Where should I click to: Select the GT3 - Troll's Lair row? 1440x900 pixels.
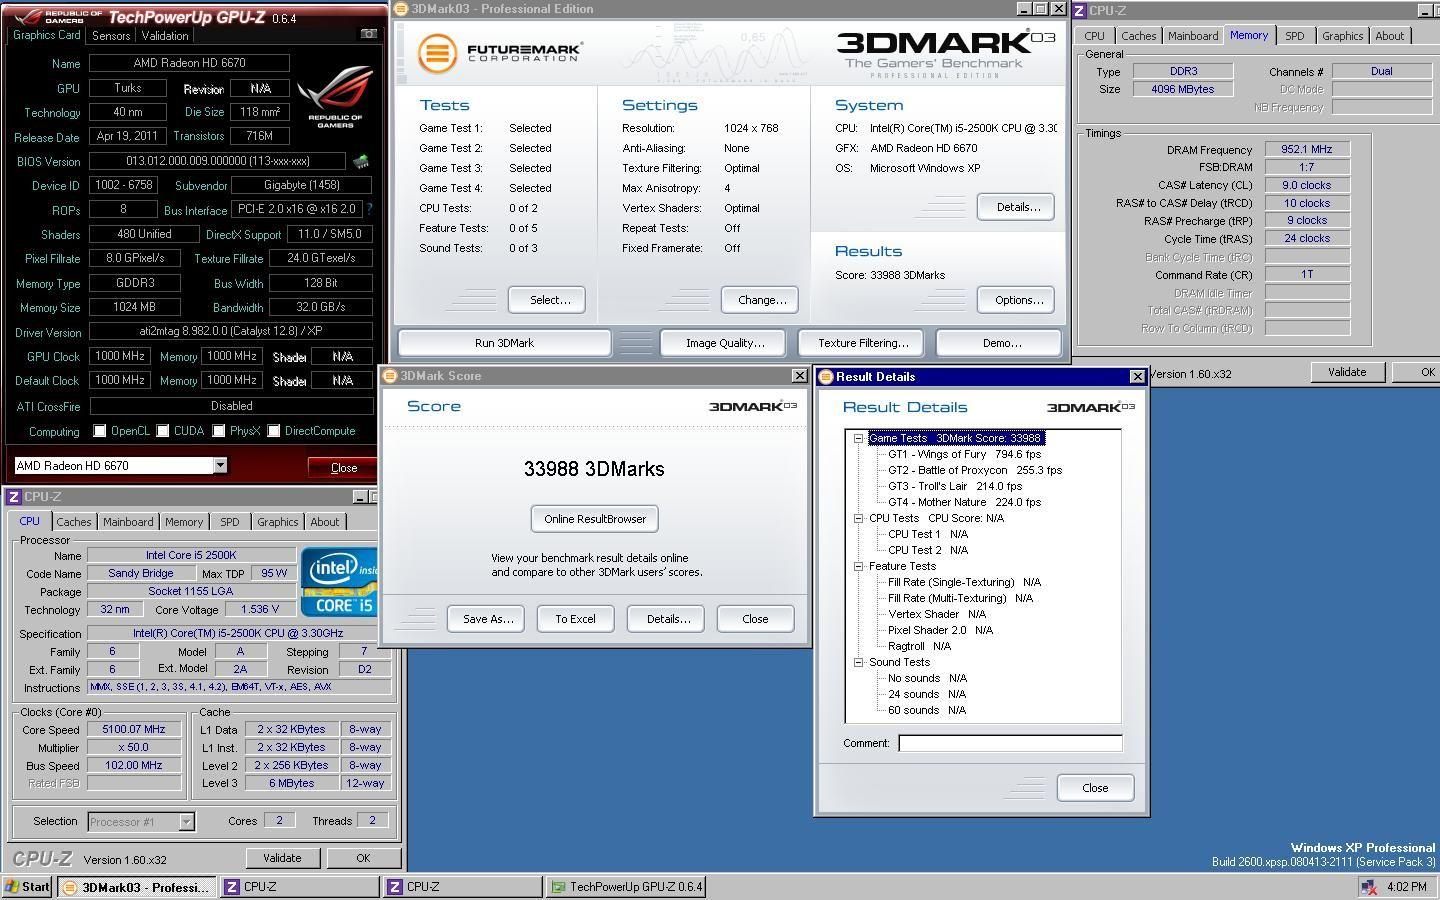(955, 486)
